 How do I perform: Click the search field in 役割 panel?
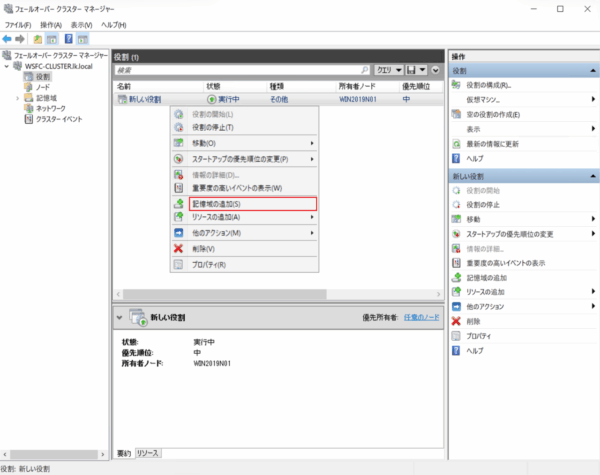tap(243, 70)
